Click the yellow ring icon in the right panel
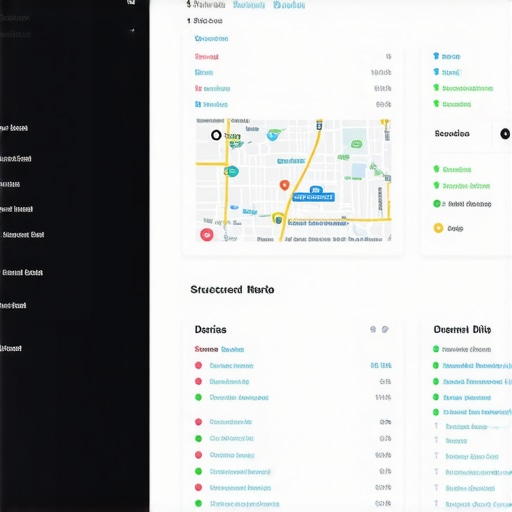 click(438, 228)
